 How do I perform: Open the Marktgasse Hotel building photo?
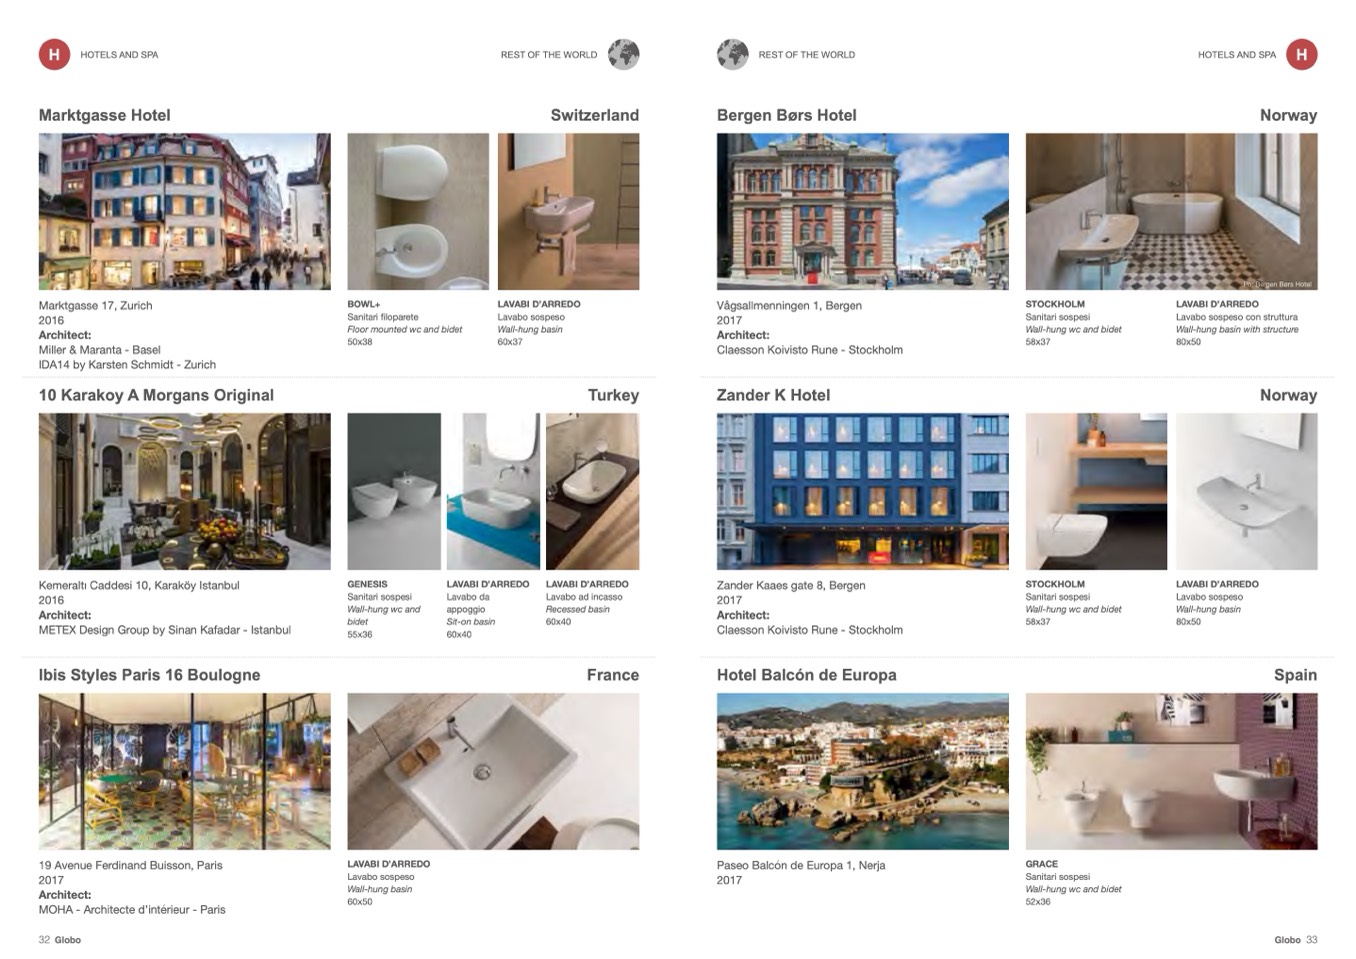[184, 212]
